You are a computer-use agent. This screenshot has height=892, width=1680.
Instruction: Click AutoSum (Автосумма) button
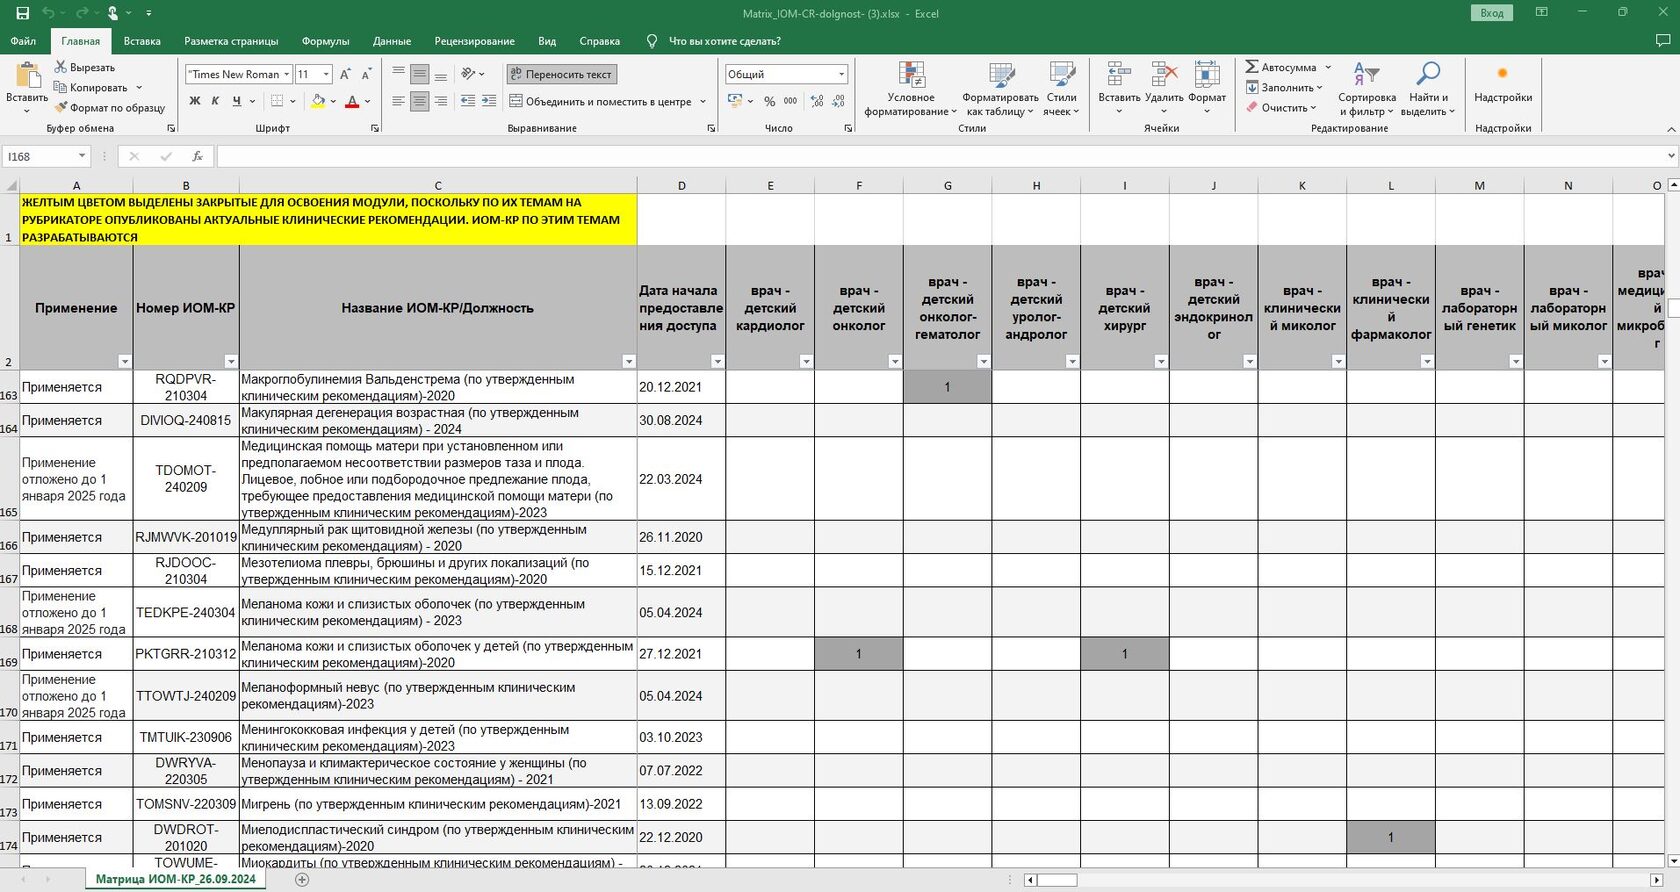[x=1281, y=67]
